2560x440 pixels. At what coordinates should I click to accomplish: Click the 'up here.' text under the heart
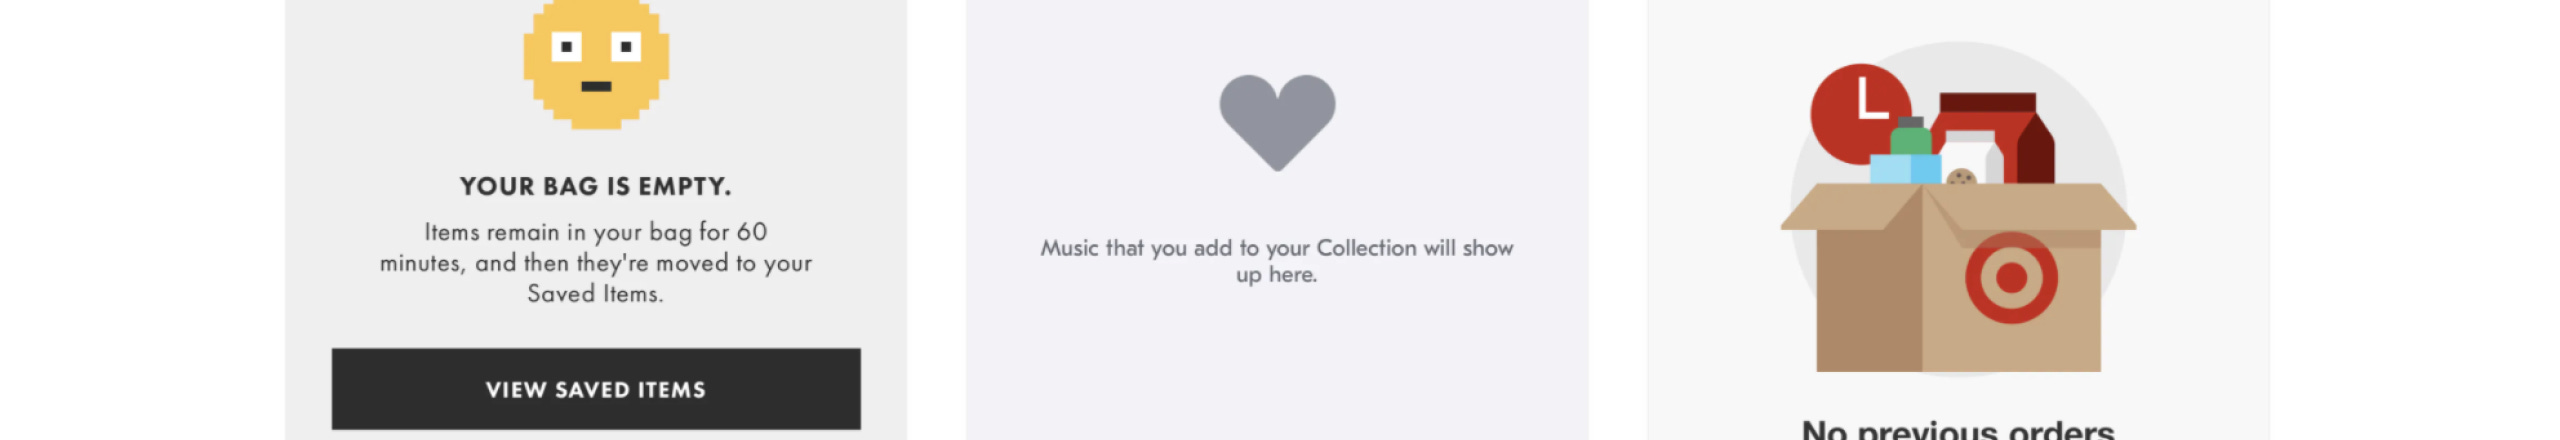1277,274
